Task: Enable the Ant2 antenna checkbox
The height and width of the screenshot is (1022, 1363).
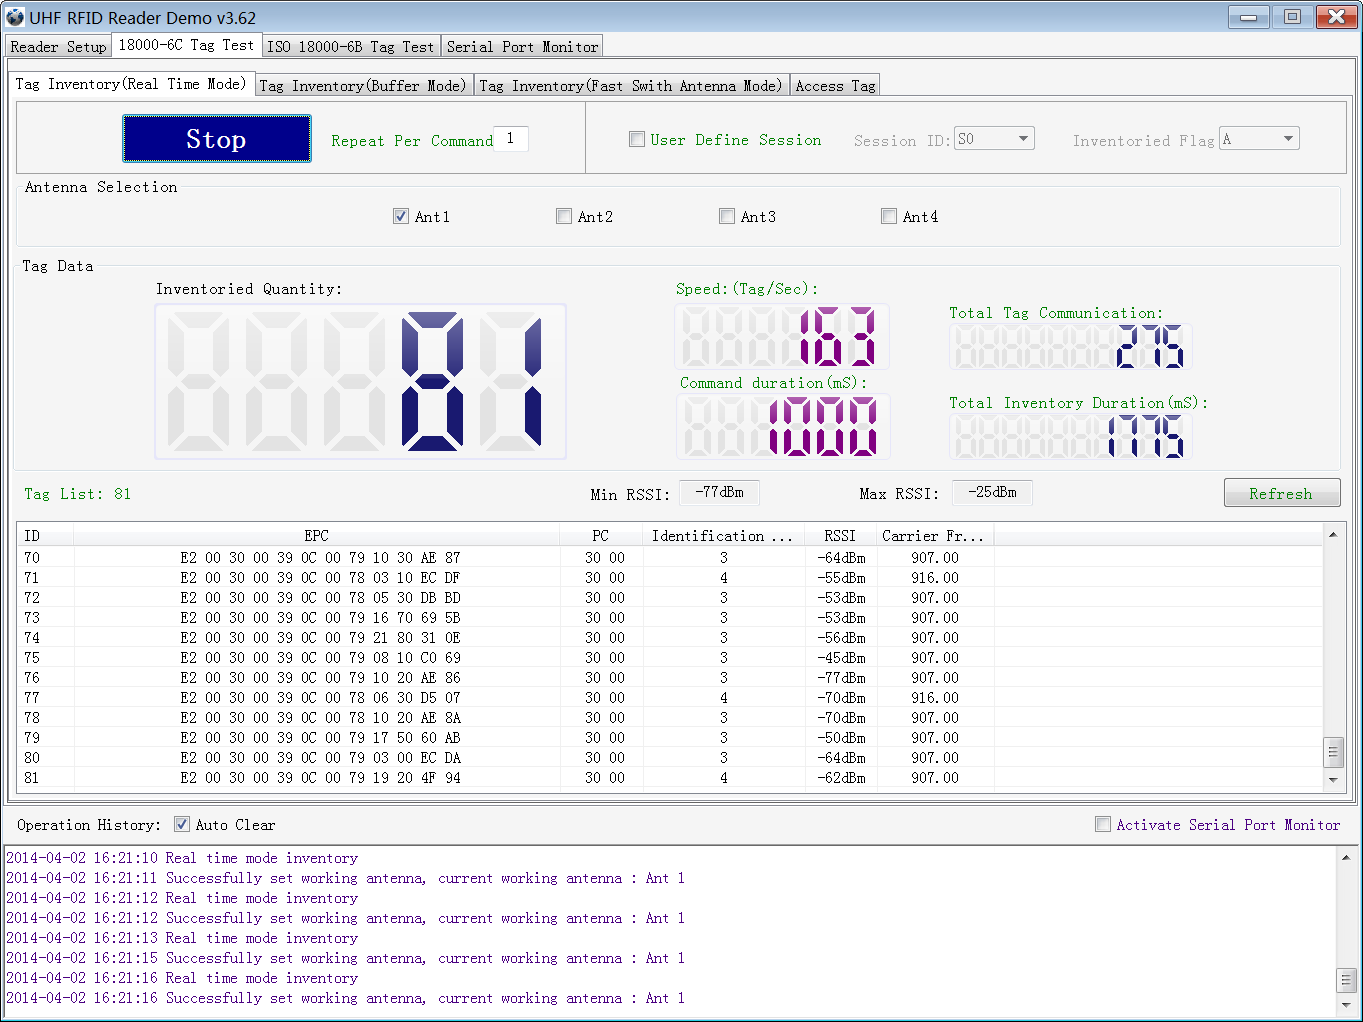Action: (564, 216)
